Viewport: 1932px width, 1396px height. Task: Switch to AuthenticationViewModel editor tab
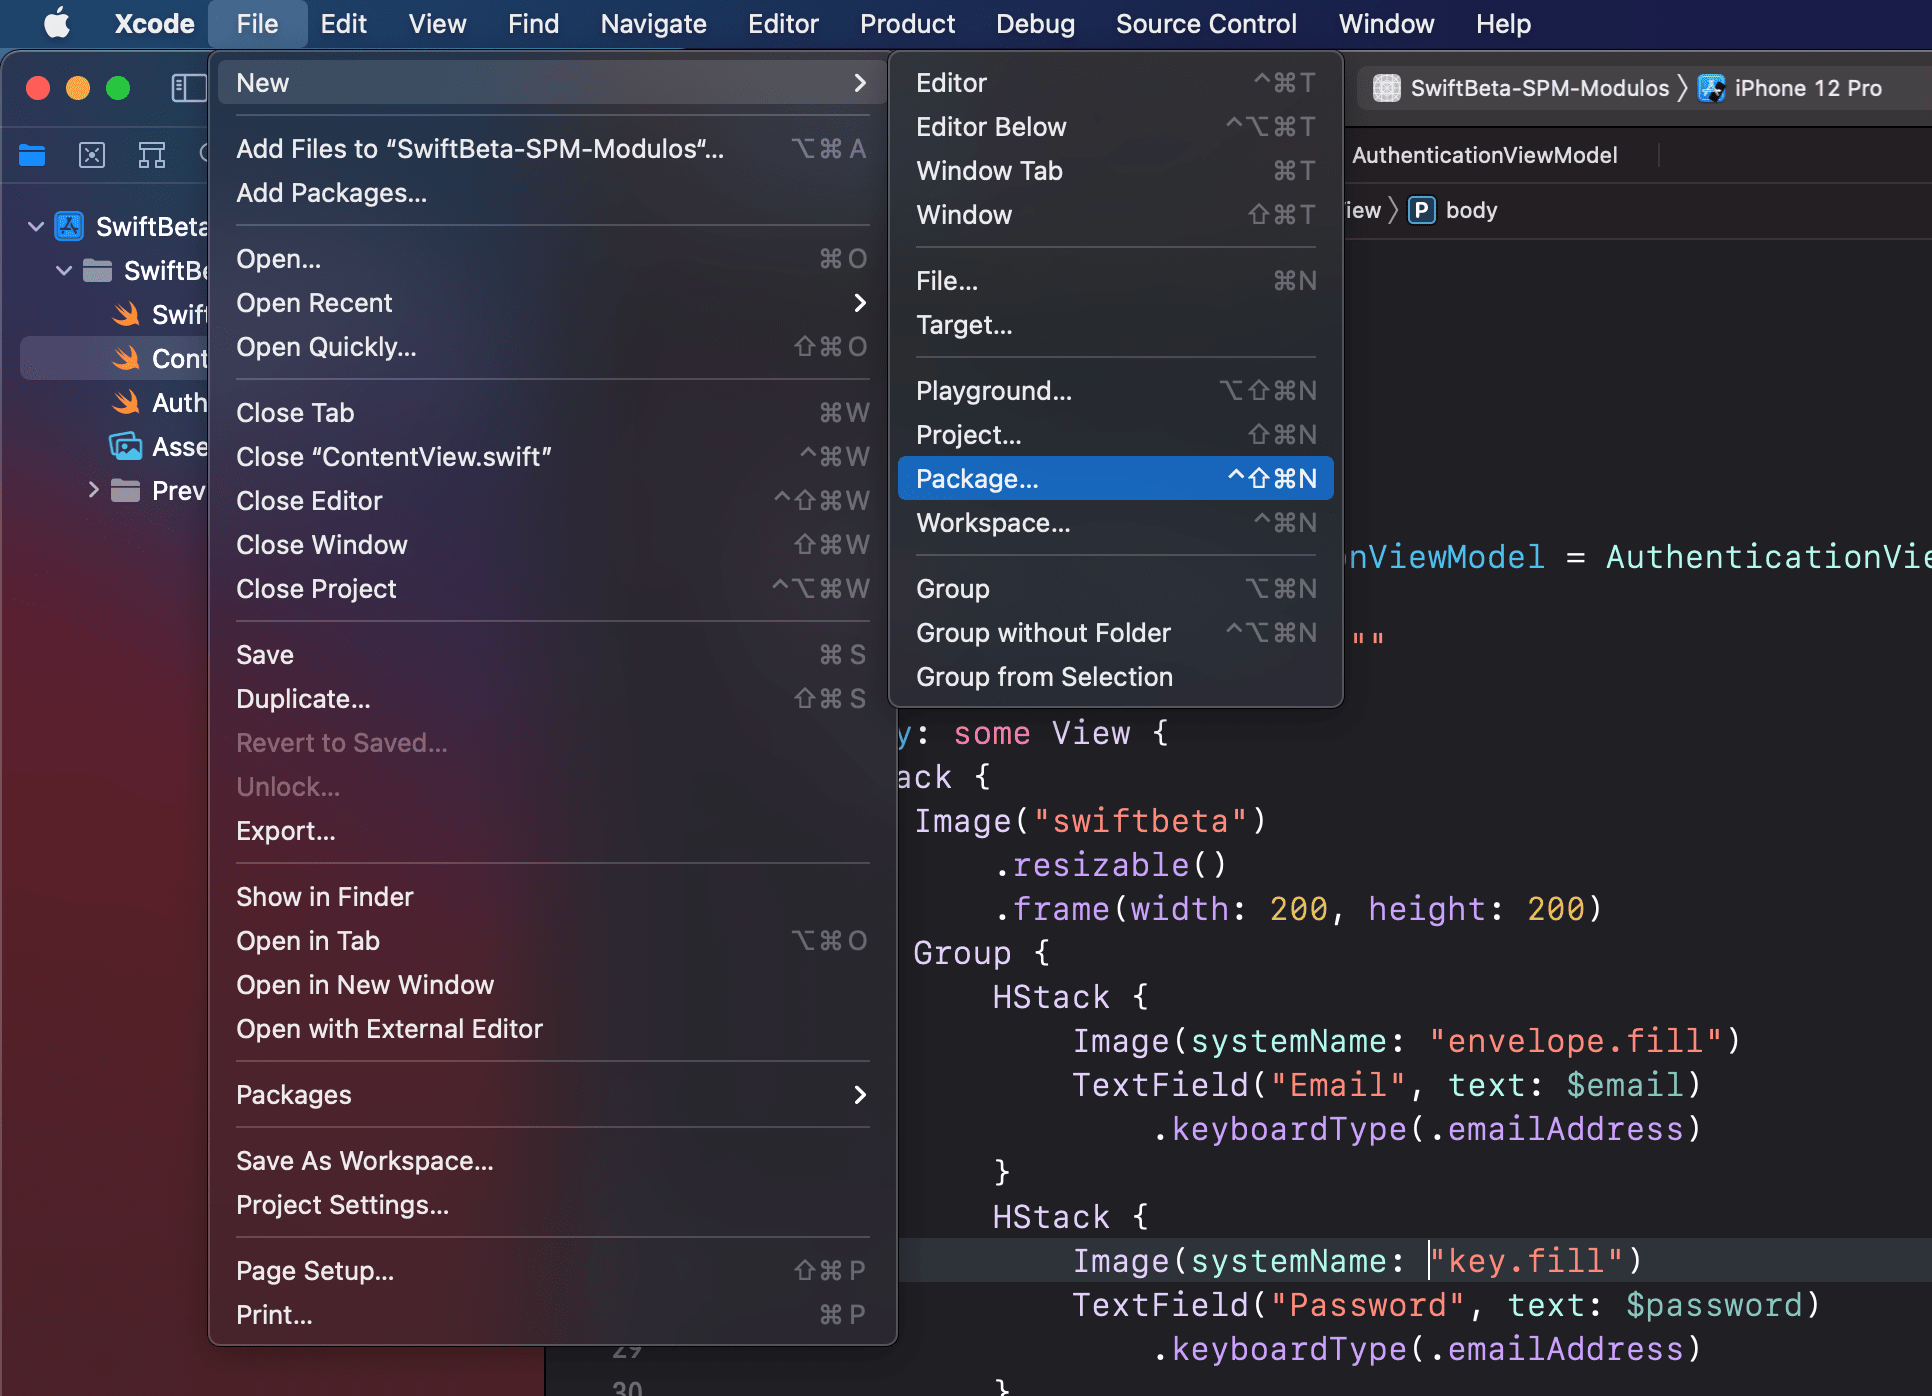[1484, 155]
